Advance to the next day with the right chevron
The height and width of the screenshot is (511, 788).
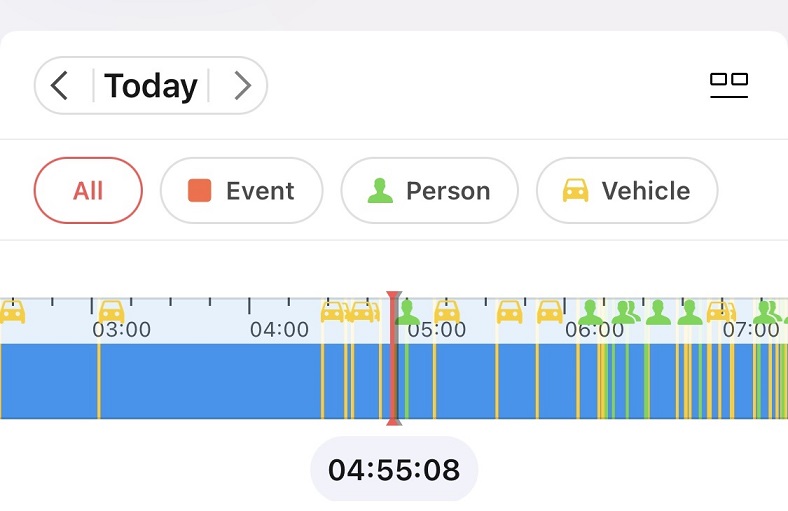coord(241,86)
